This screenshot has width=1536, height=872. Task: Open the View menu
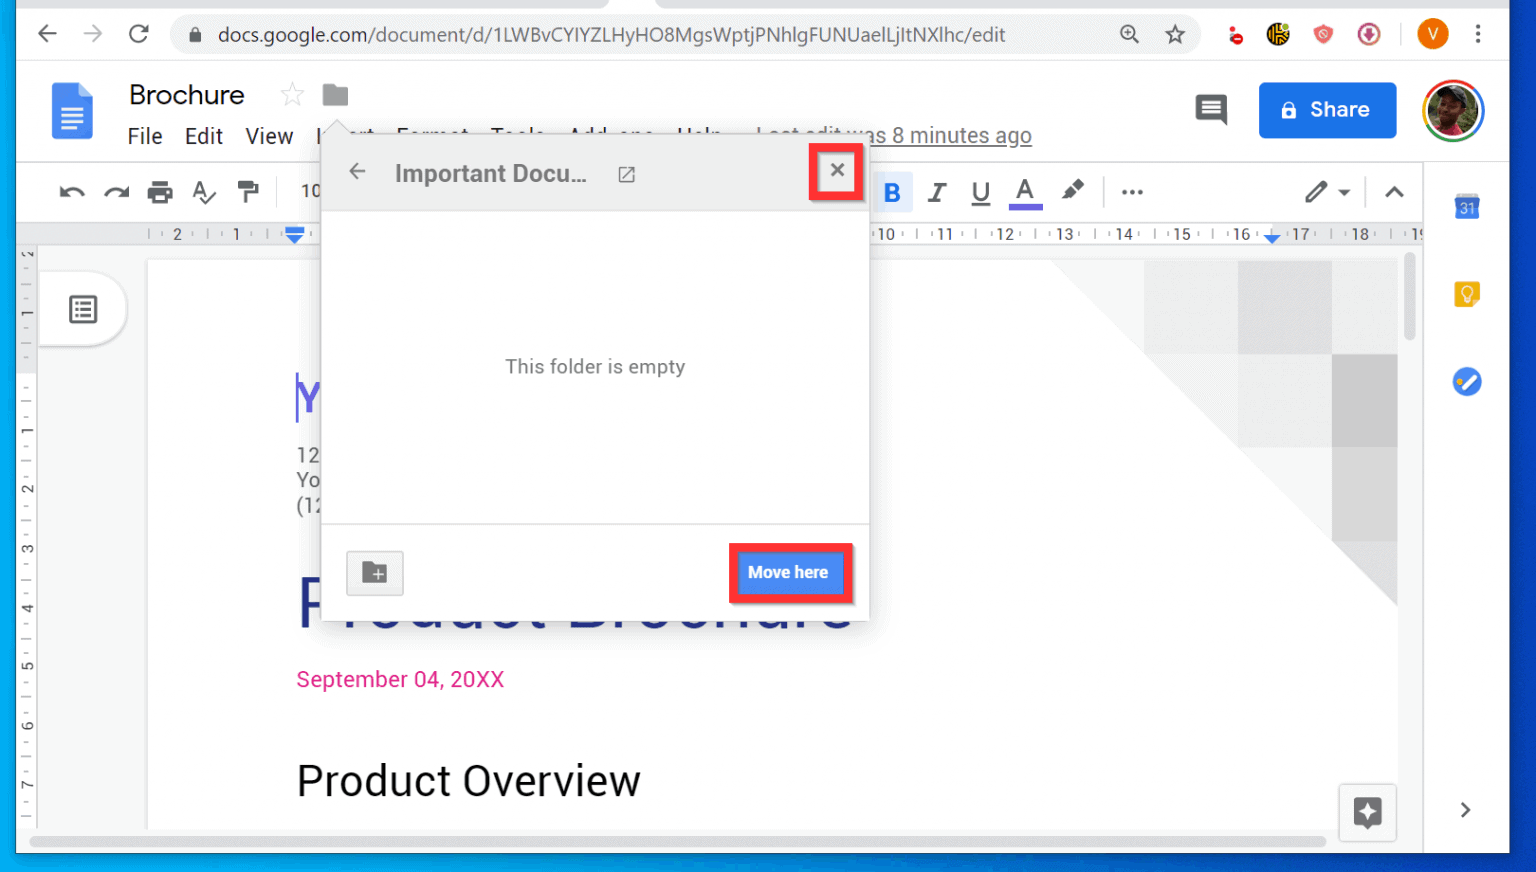coord(268,136)
